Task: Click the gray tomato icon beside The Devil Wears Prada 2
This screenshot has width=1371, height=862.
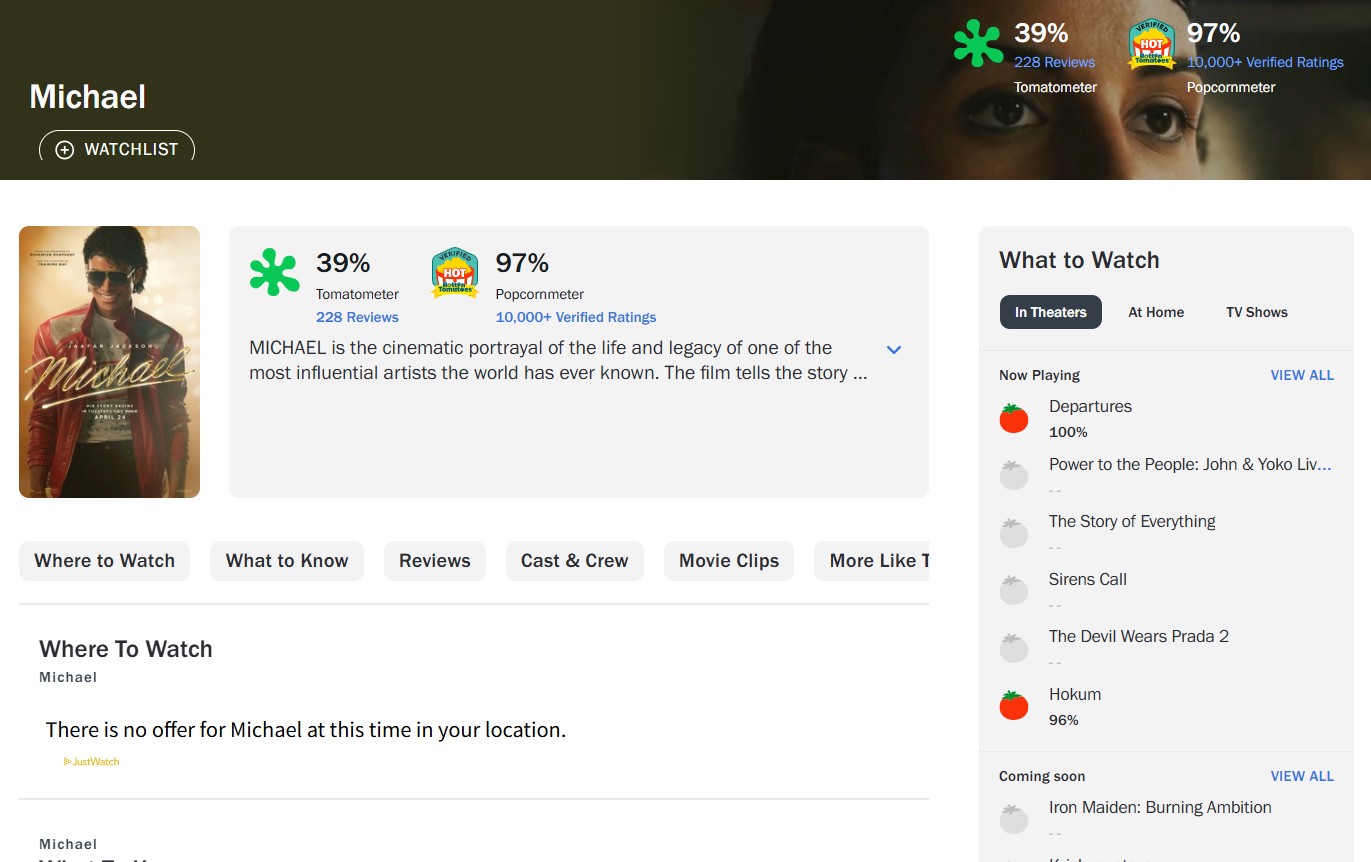Action: click(1014, 648)
